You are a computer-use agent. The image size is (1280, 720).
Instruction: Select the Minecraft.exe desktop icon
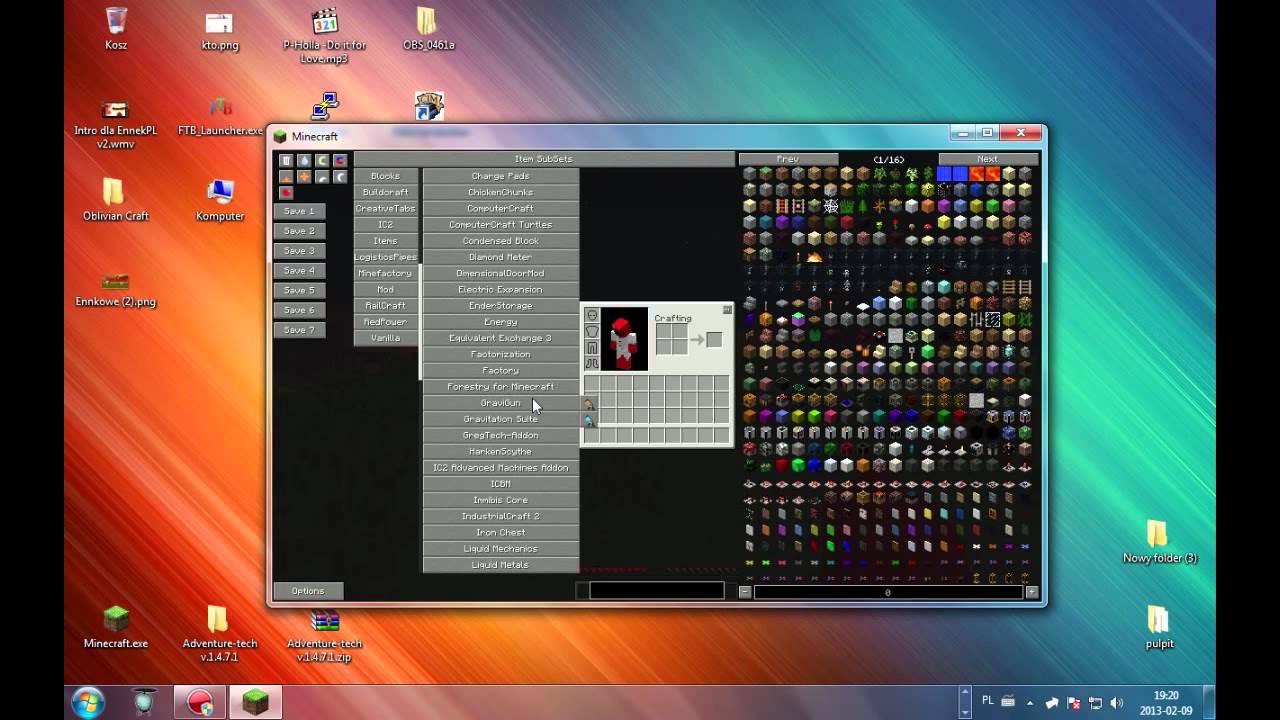point(116,627)
